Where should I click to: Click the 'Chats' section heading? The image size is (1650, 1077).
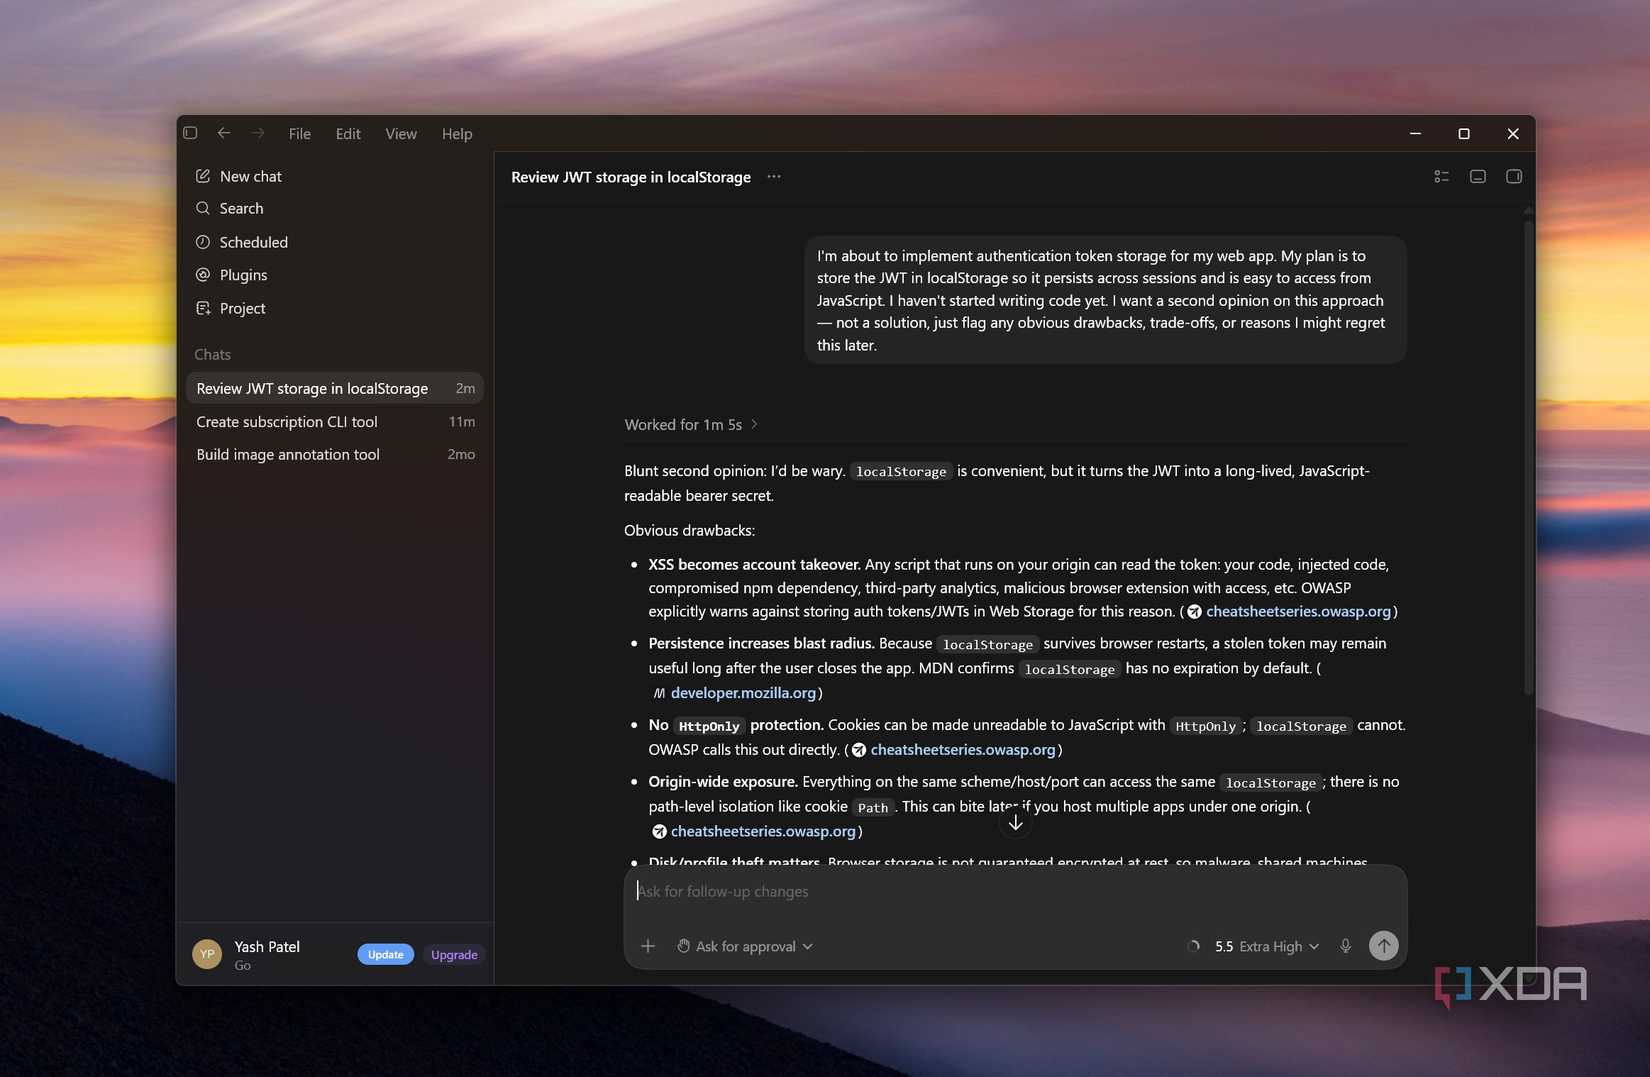tap(212, 354)
